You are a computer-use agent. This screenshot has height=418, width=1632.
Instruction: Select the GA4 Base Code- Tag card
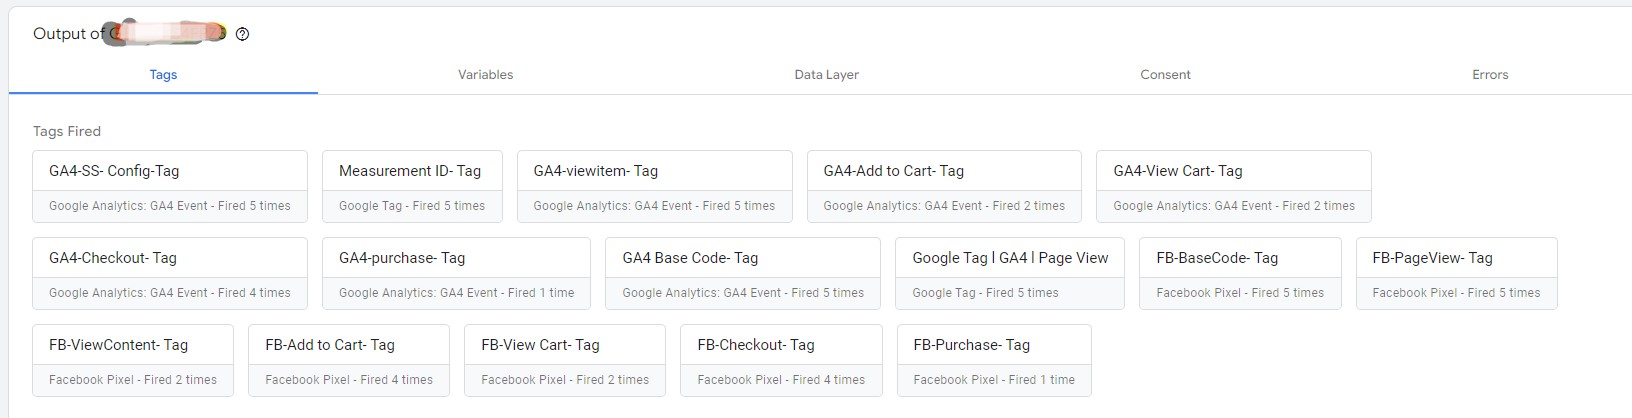tap(742, 273)
